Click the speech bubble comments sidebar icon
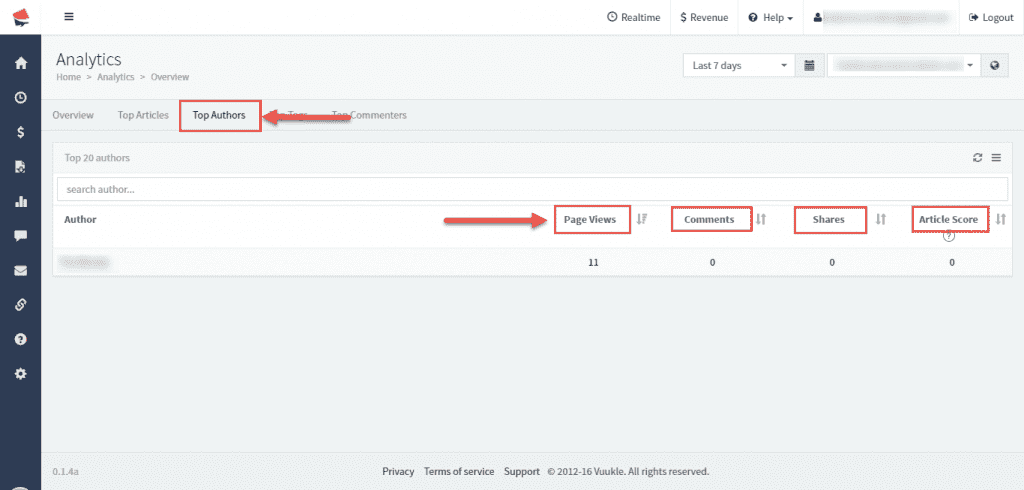Image resolution: width=1024 pixels, height=490 pixels. tap(20, 236)
